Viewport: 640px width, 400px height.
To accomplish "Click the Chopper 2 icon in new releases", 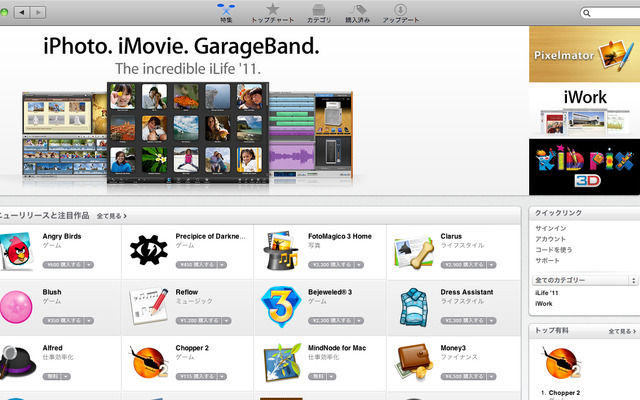I will click(149, 362).
